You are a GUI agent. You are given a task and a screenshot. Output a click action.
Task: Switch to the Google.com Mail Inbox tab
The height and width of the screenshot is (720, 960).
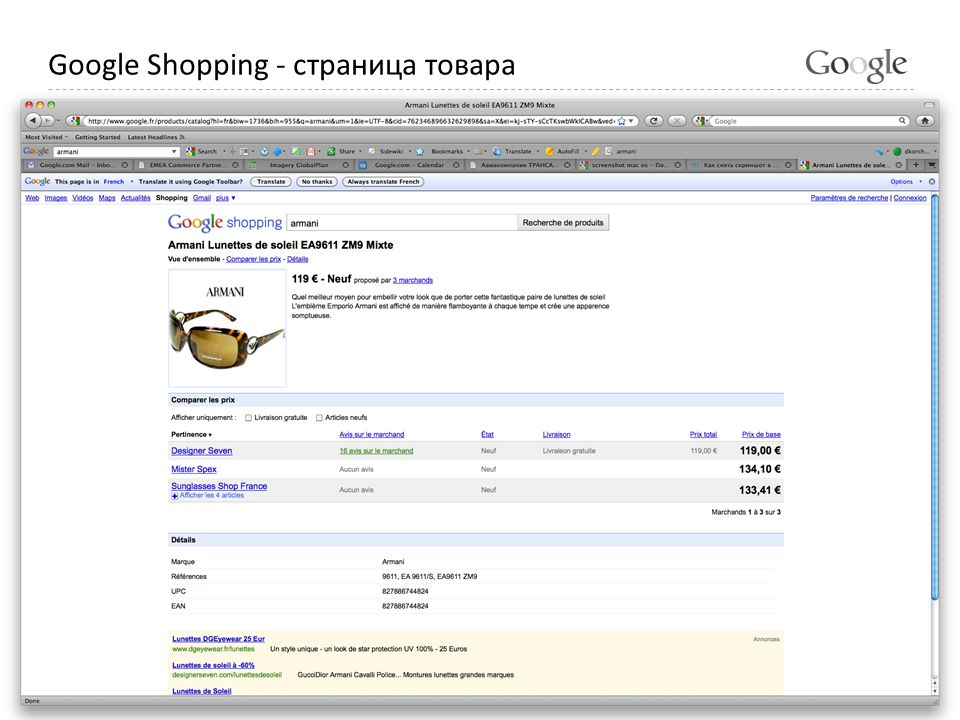tap(77, 165)
